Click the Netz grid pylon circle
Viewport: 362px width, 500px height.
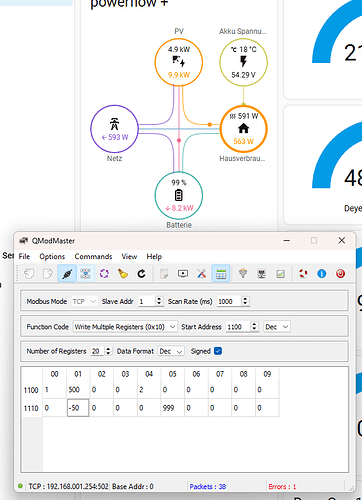tap(114, 129)
